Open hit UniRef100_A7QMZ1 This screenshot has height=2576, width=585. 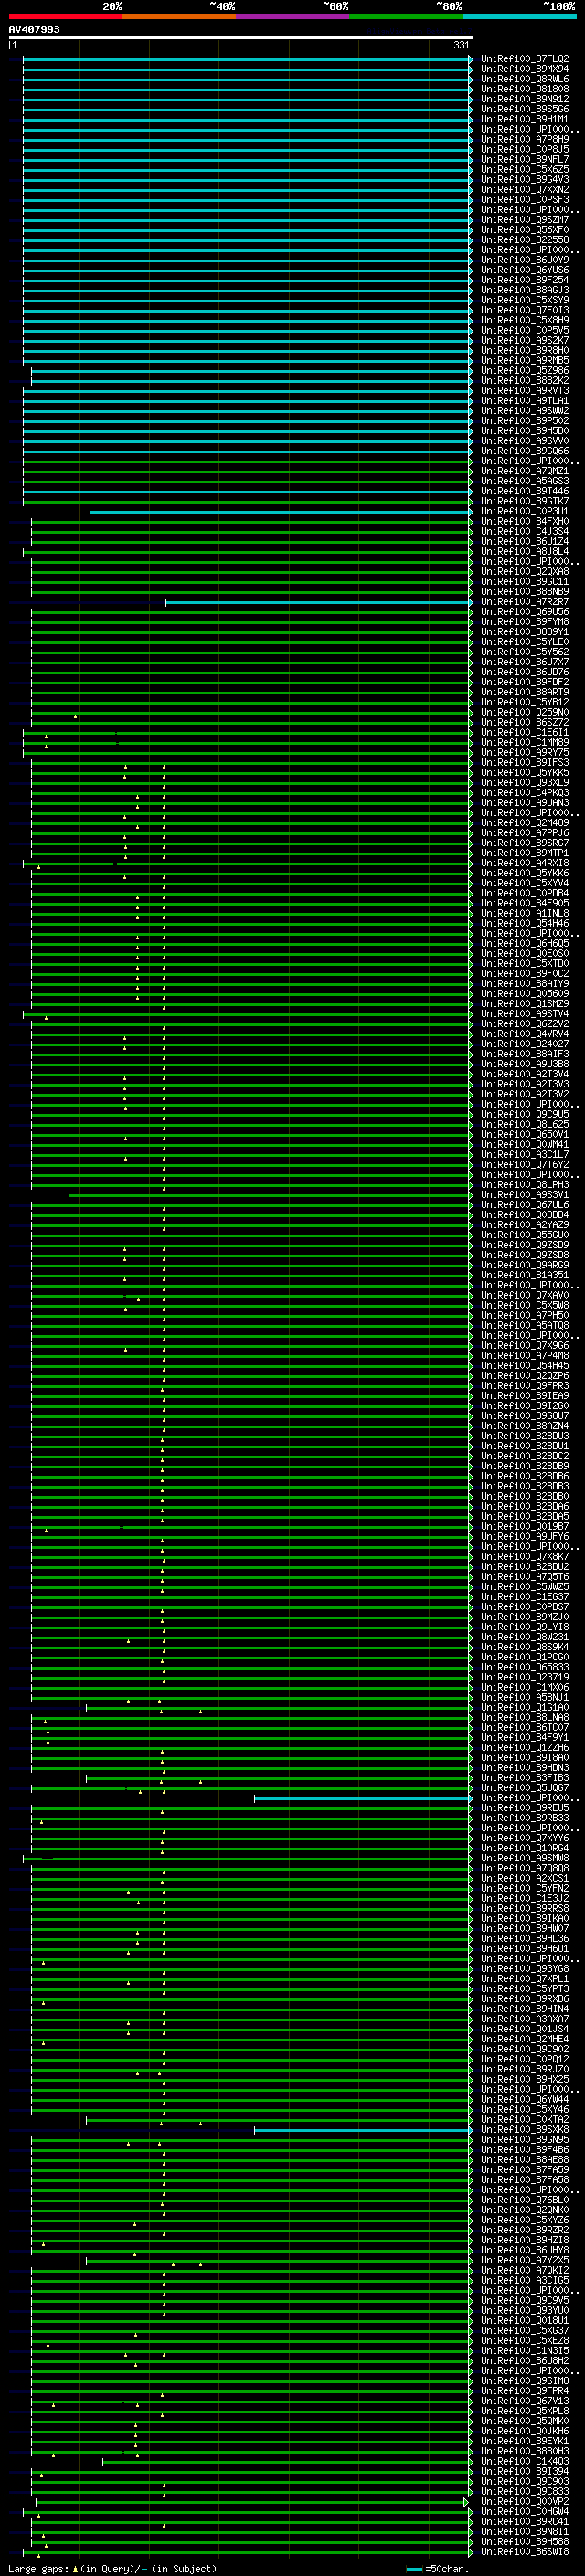click(525, 471)
